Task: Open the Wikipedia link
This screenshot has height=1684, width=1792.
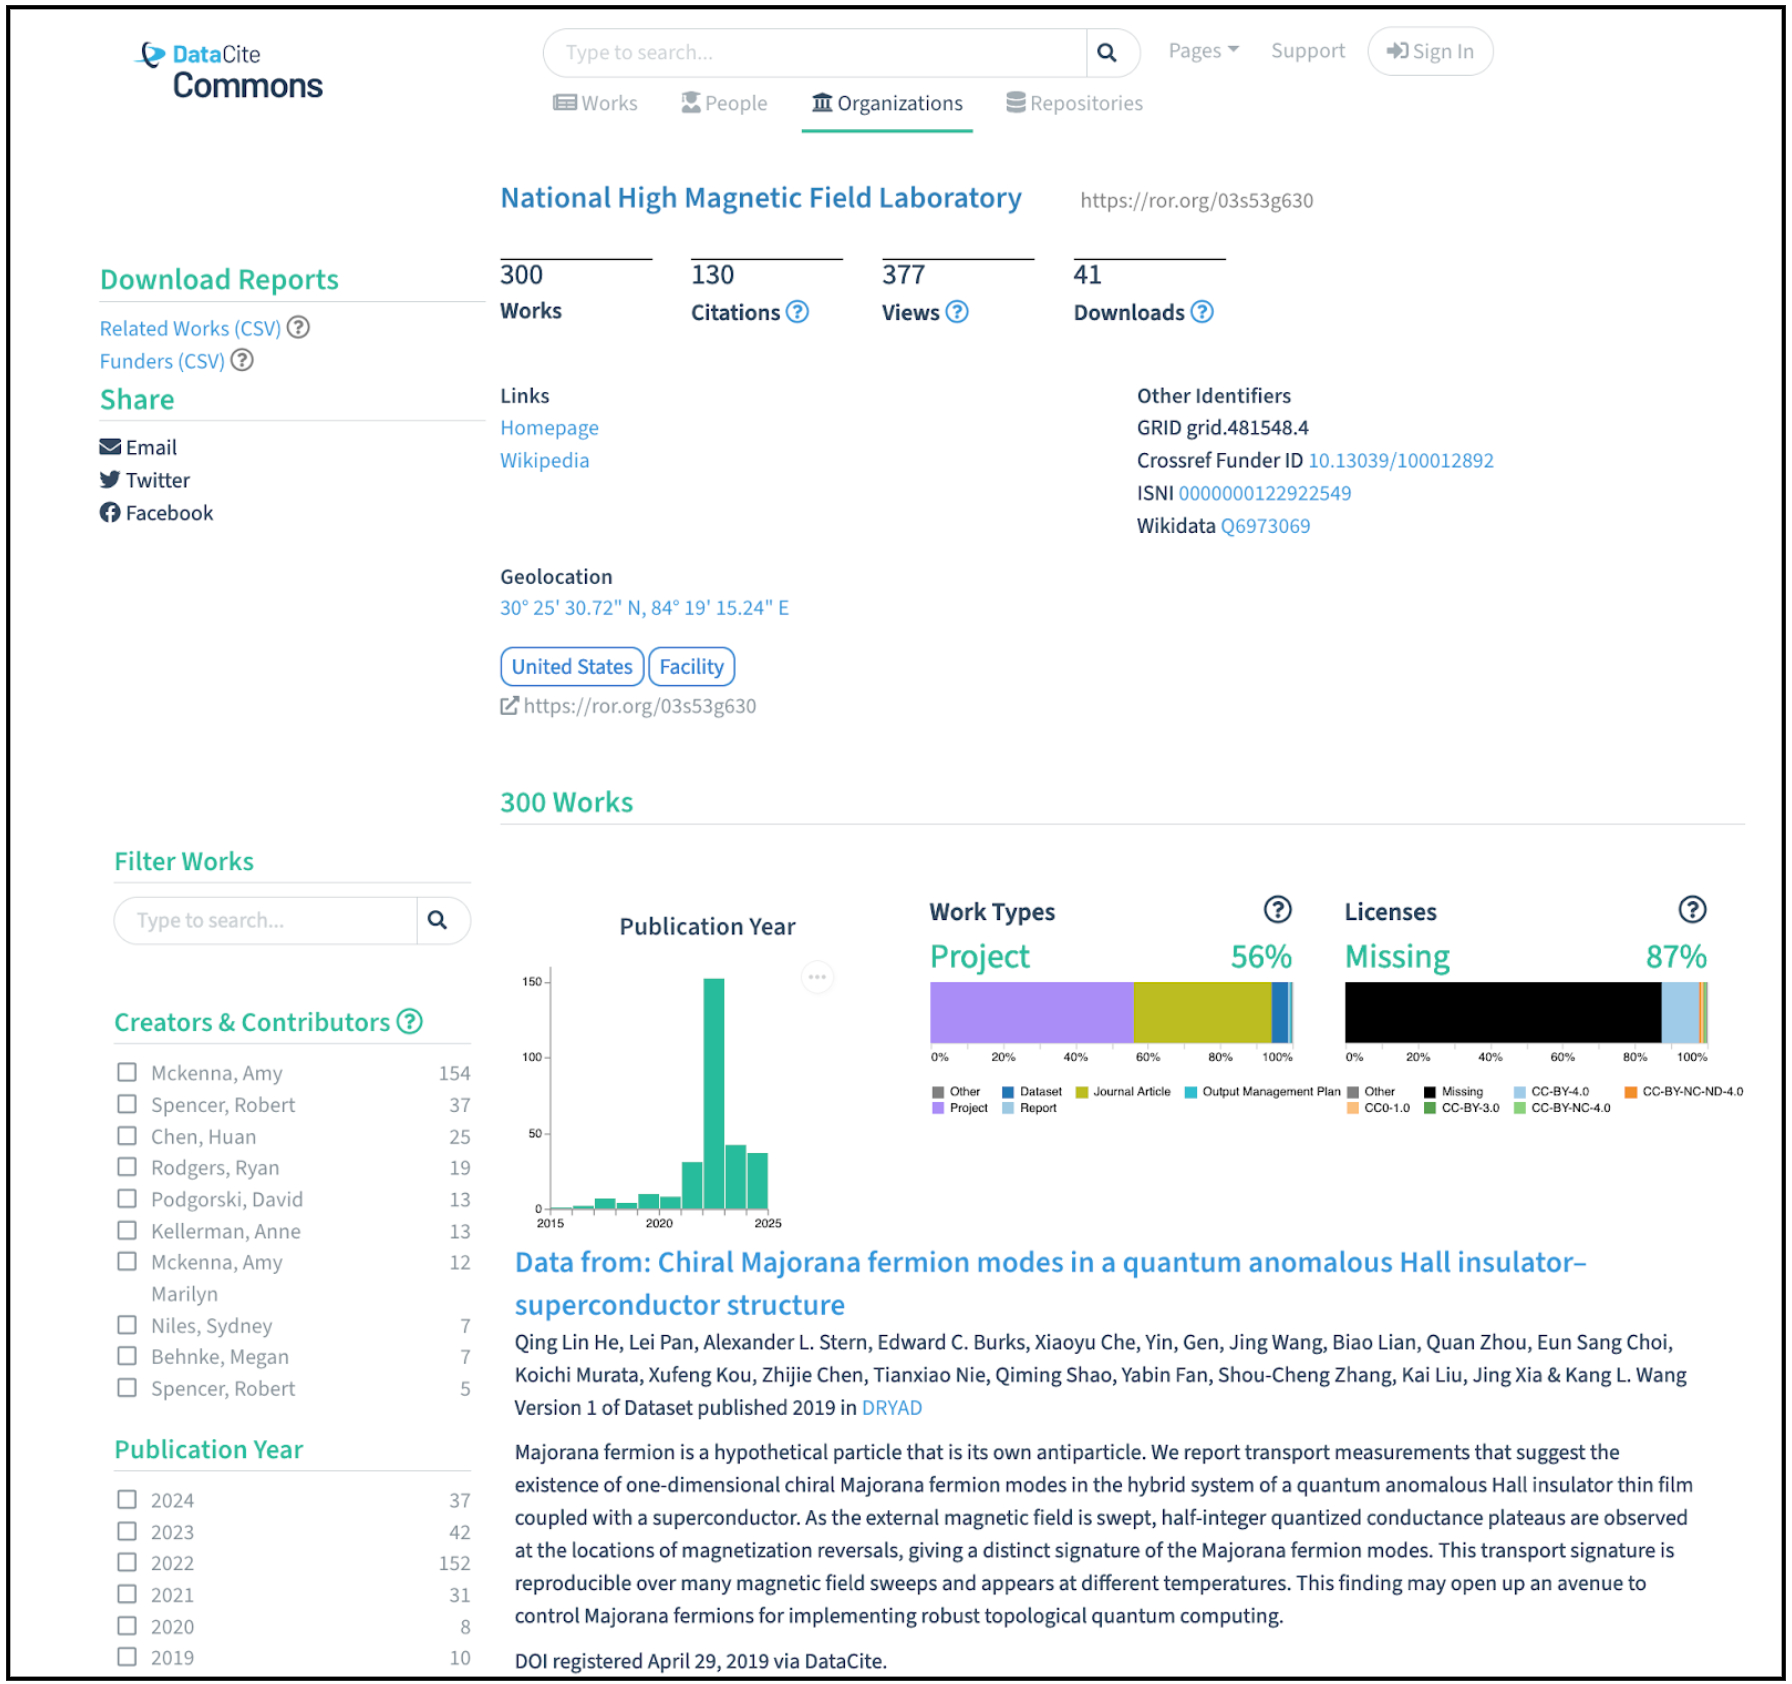Action: [x=544, y=460]
